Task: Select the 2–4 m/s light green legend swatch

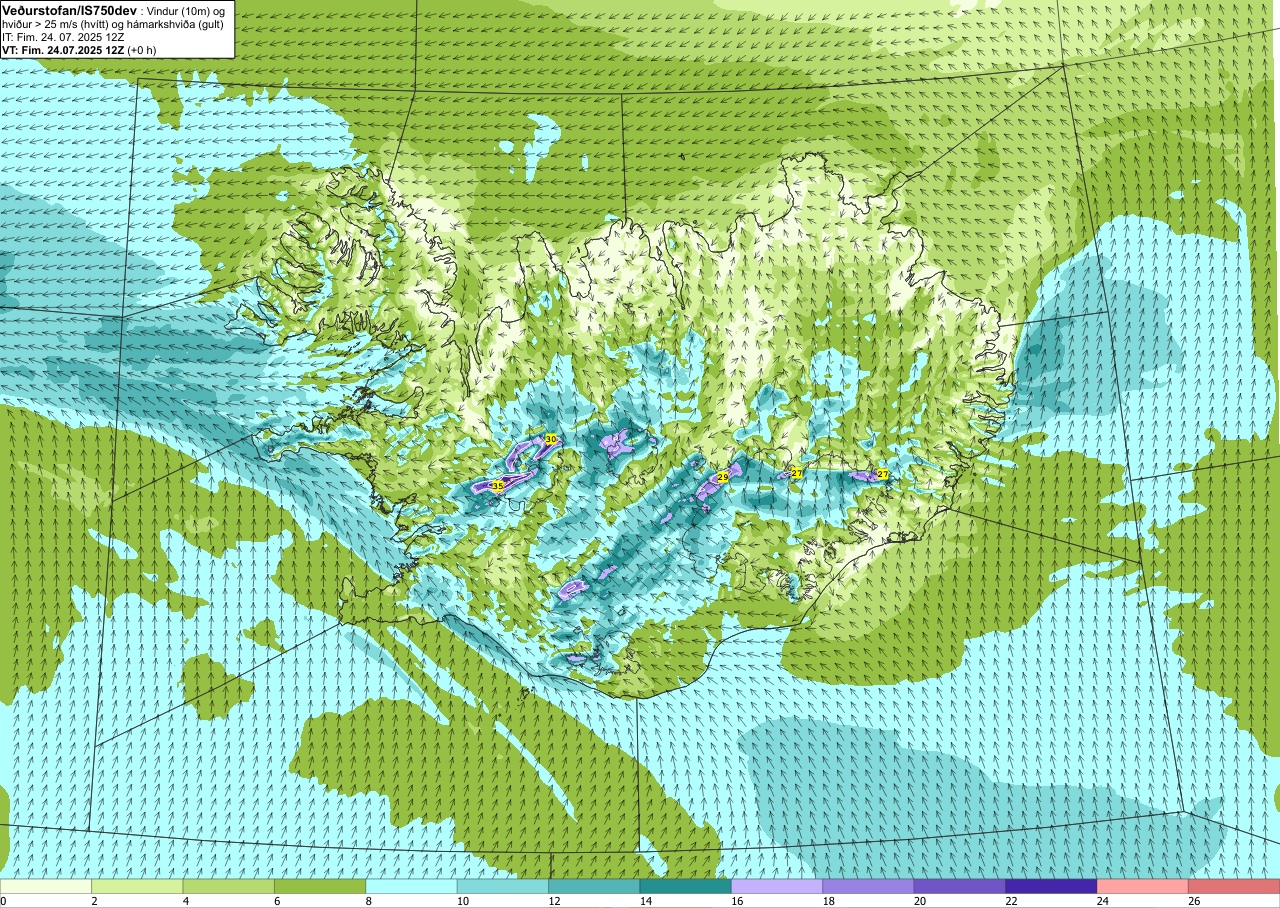Action: [x=137, y=887]
